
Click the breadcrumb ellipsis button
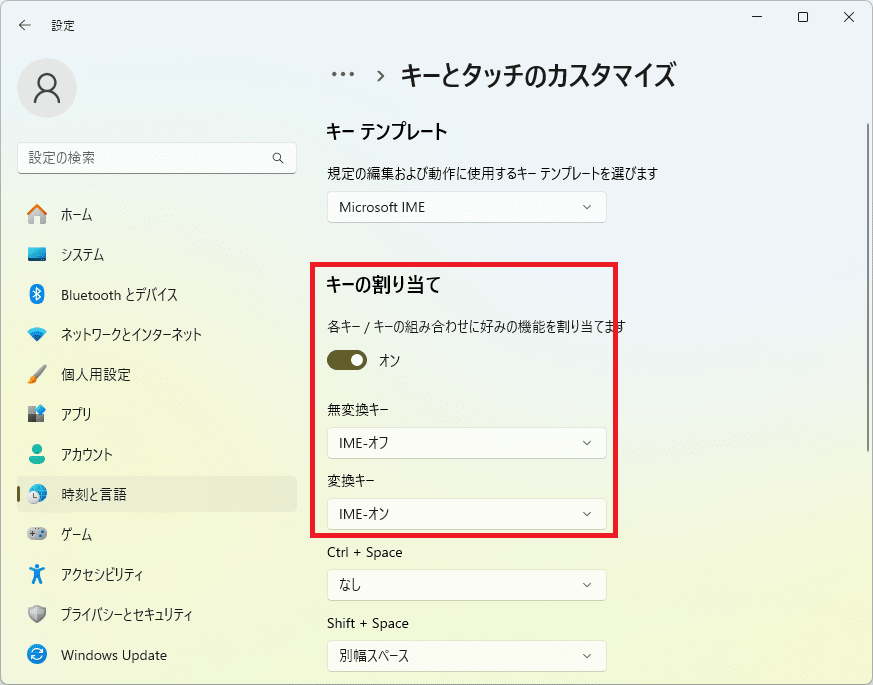342,75
